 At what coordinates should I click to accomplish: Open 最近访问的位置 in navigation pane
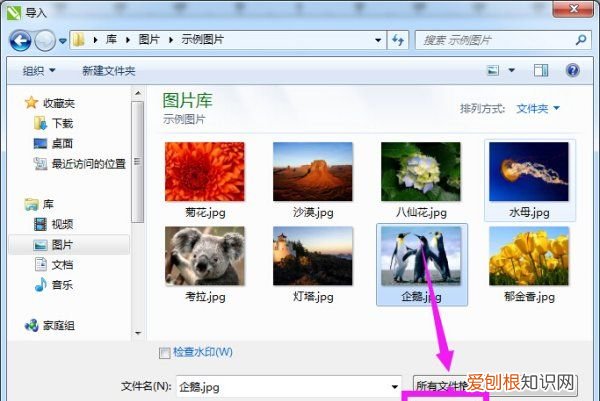(x=80, y=164)
